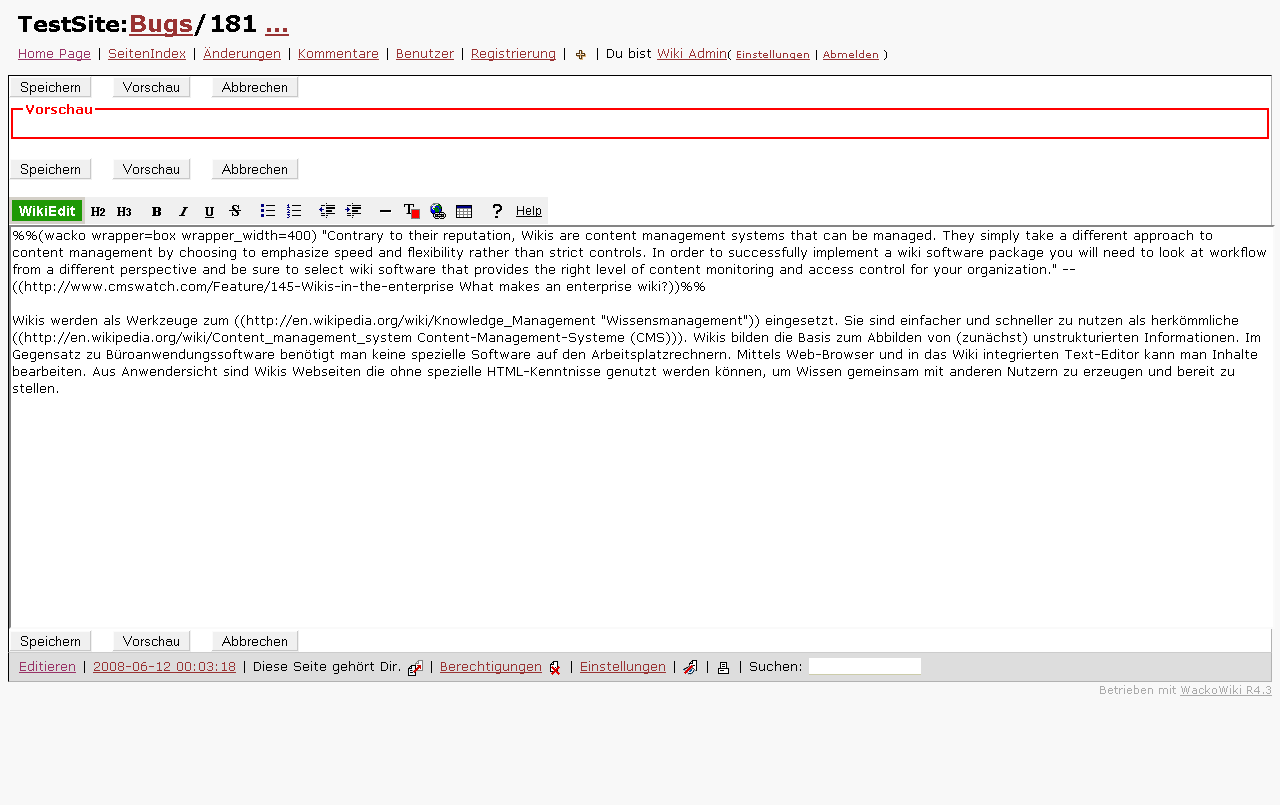Insert a table via toolbar icon
This screenshot has height=805, width=1280.
(464, 211)
